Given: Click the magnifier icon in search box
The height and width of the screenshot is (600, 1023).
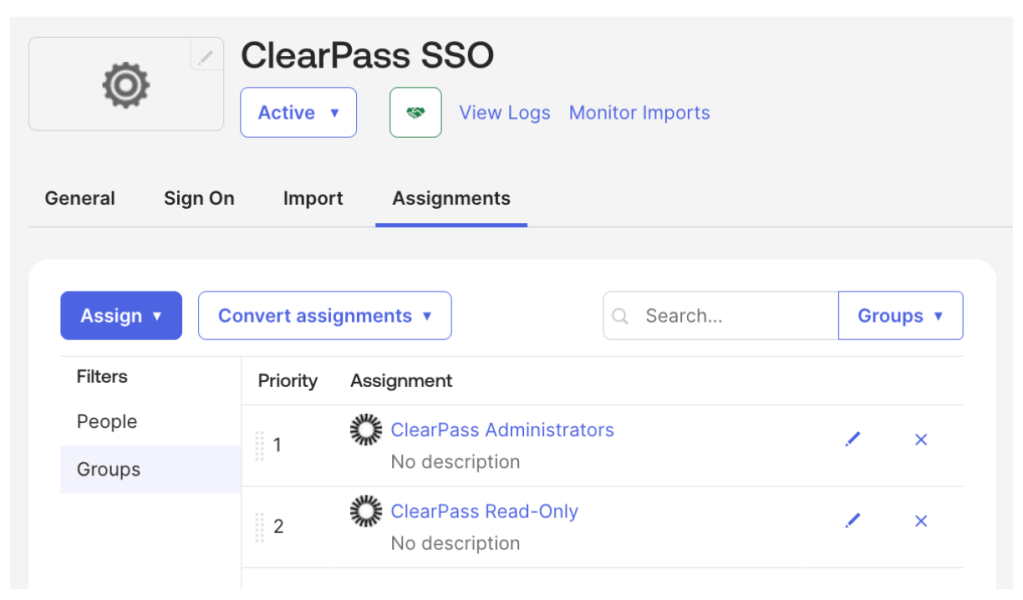Looking at the screenshot, I should [x=620, y=316].
